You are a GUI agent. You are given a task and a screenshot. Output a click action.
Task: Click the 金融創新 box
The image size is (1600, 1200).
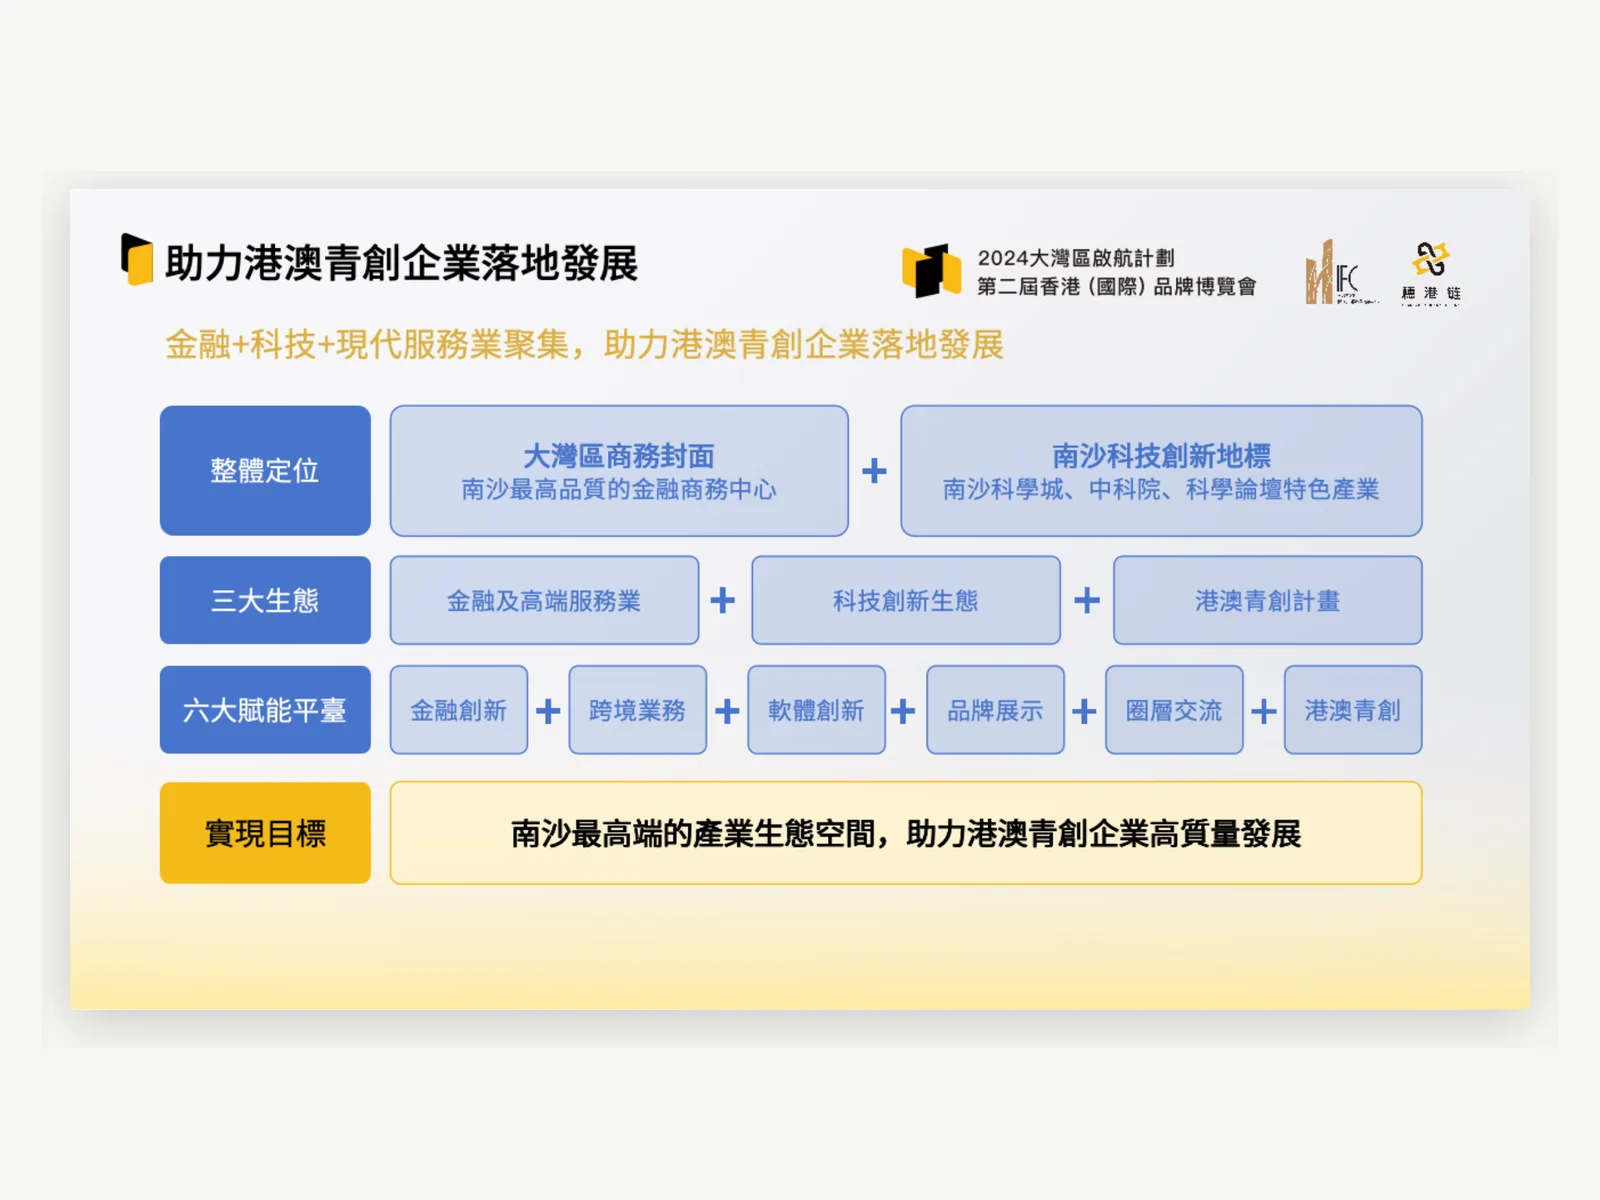click(459, 710)
